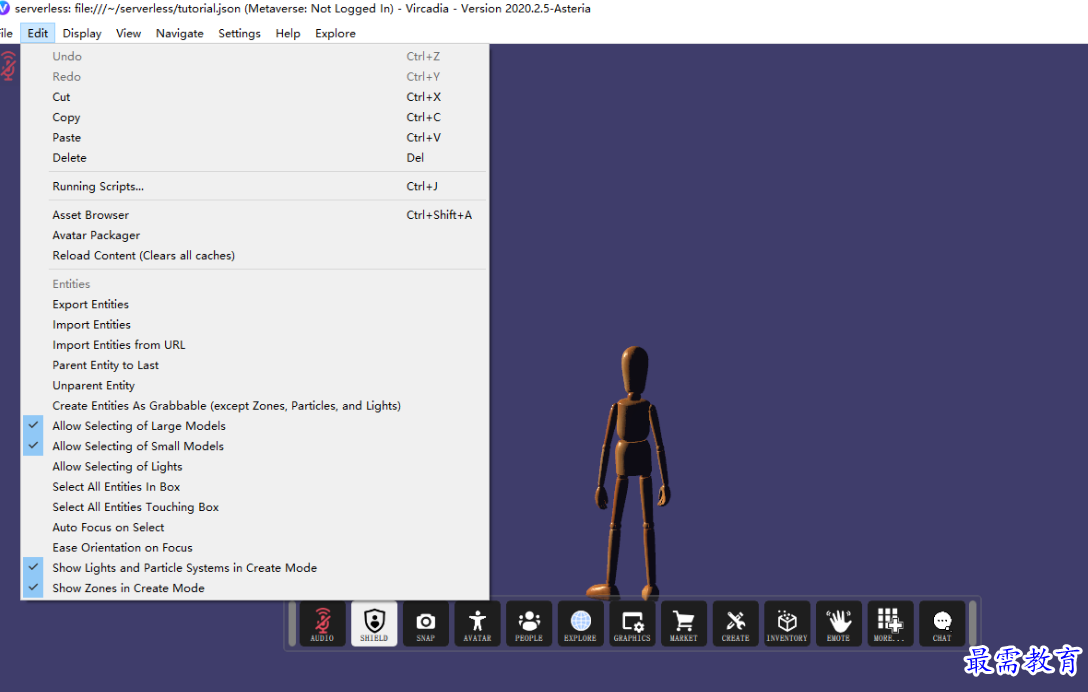Viewport: 1088px width, 692px height.
Task: Open the Inventory box icon
Action: click(787, 623)
